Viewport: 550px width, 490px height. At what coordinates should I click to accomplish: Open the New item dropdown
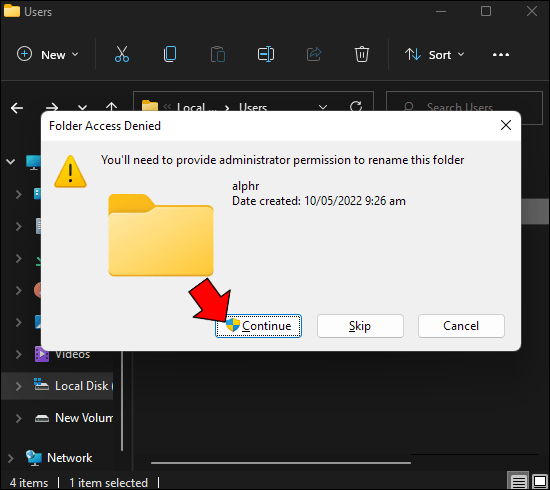(48, 55)
